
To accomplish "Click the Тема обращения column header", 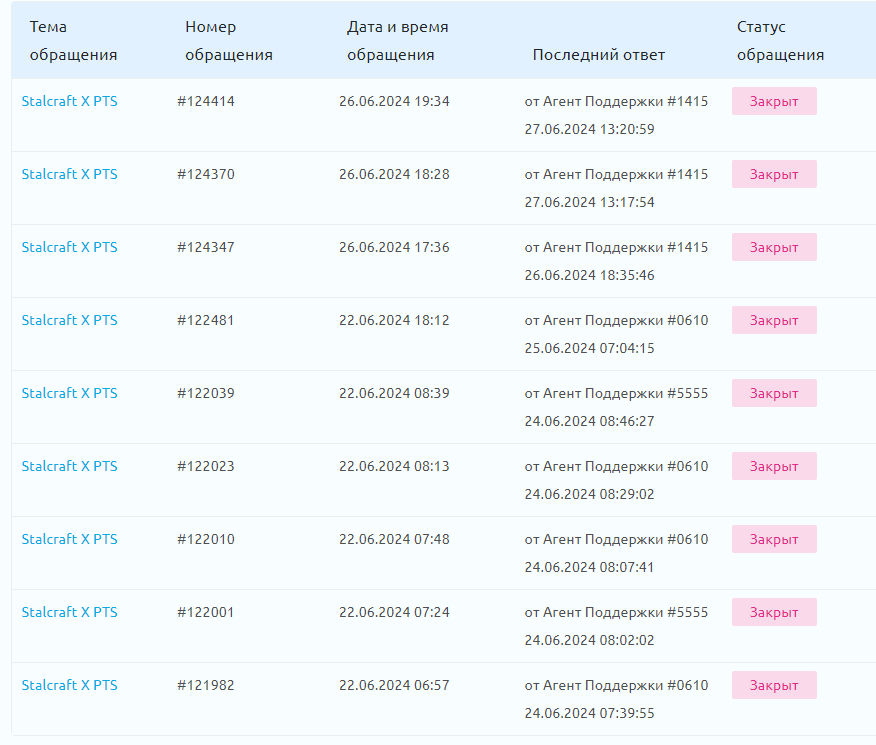I will pos(73,41).
